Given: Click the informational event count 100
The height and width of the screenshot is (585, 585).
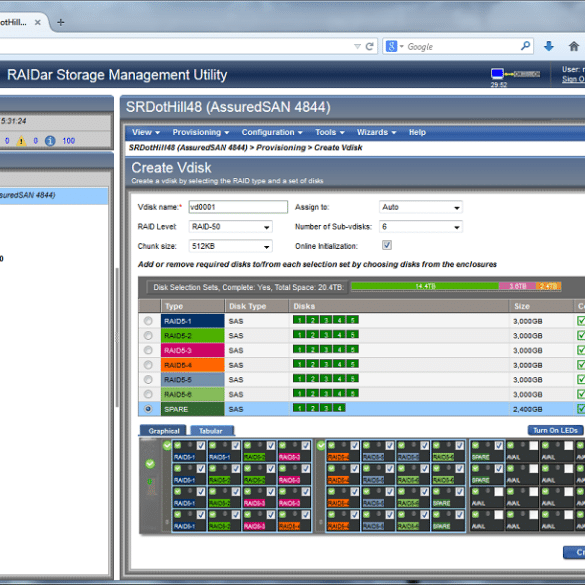Looking at the screenshot, I should point(69,141).
